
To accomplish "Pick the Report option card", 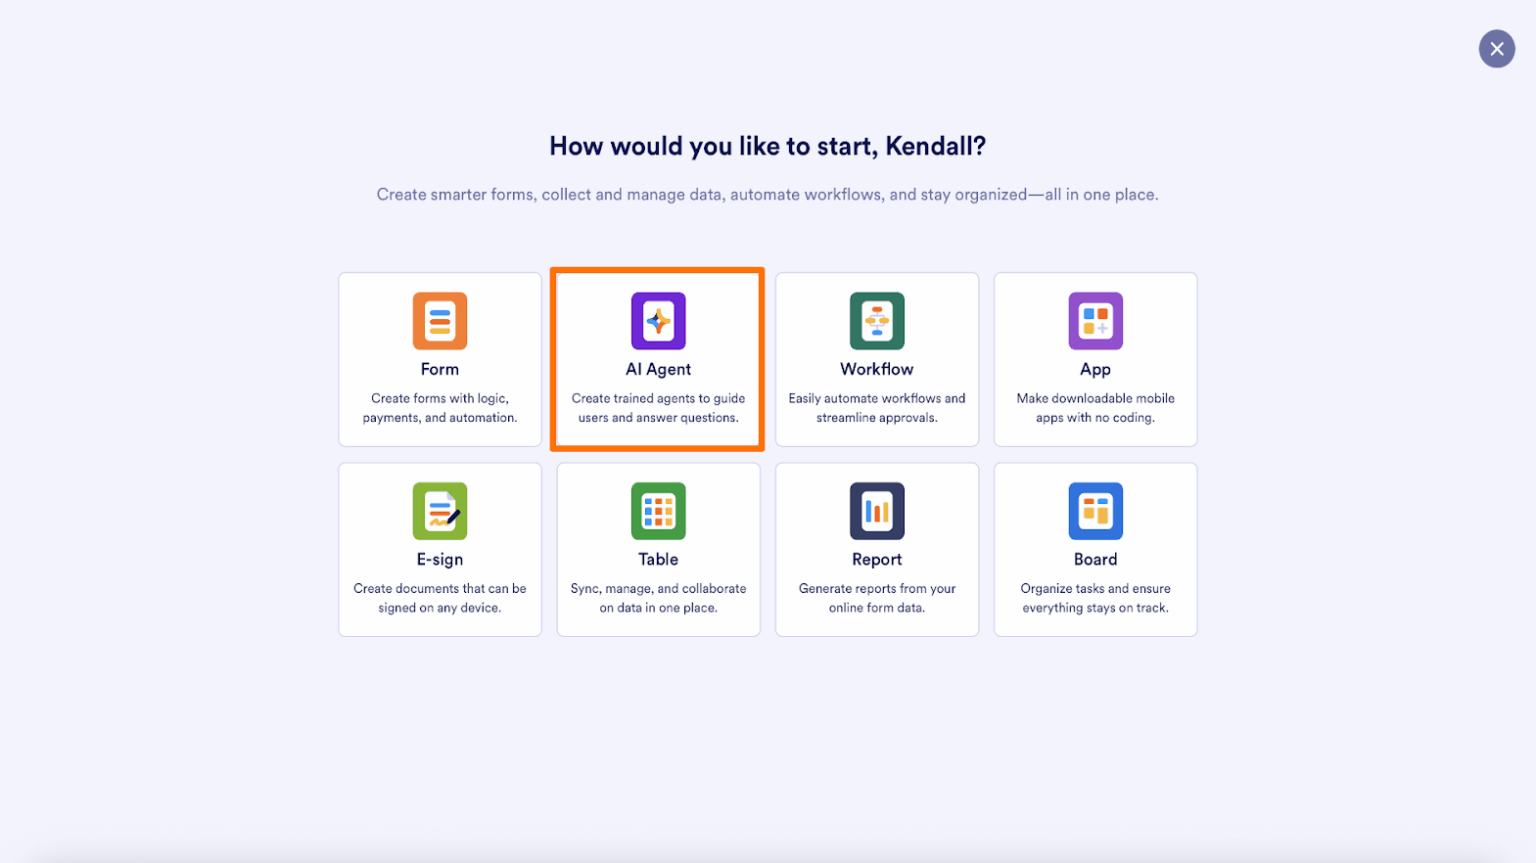I will pyautogui.click(x=876, y=548).
